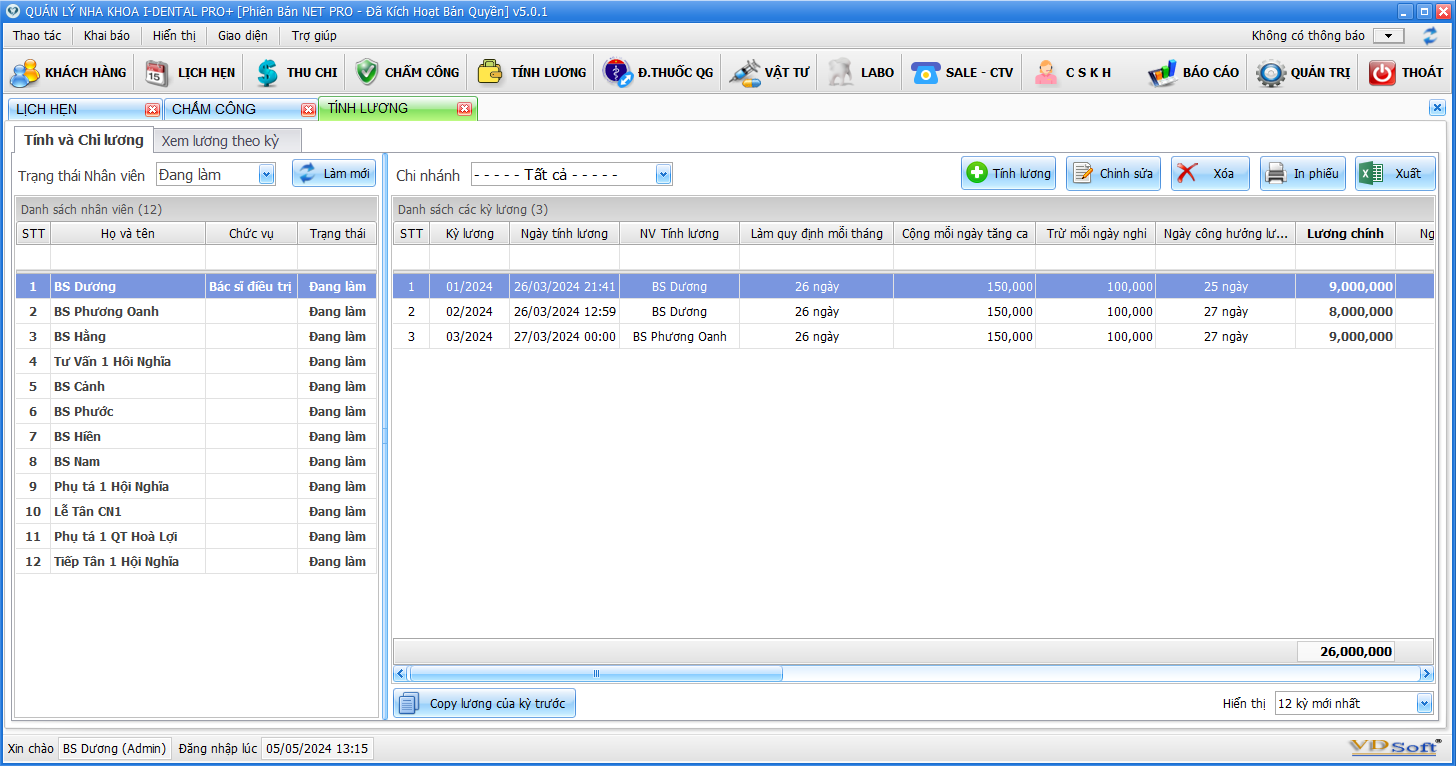This screenshot has width=1456, height=766.
Task: Select employee BS Hằng
Action: pos(196,336)
